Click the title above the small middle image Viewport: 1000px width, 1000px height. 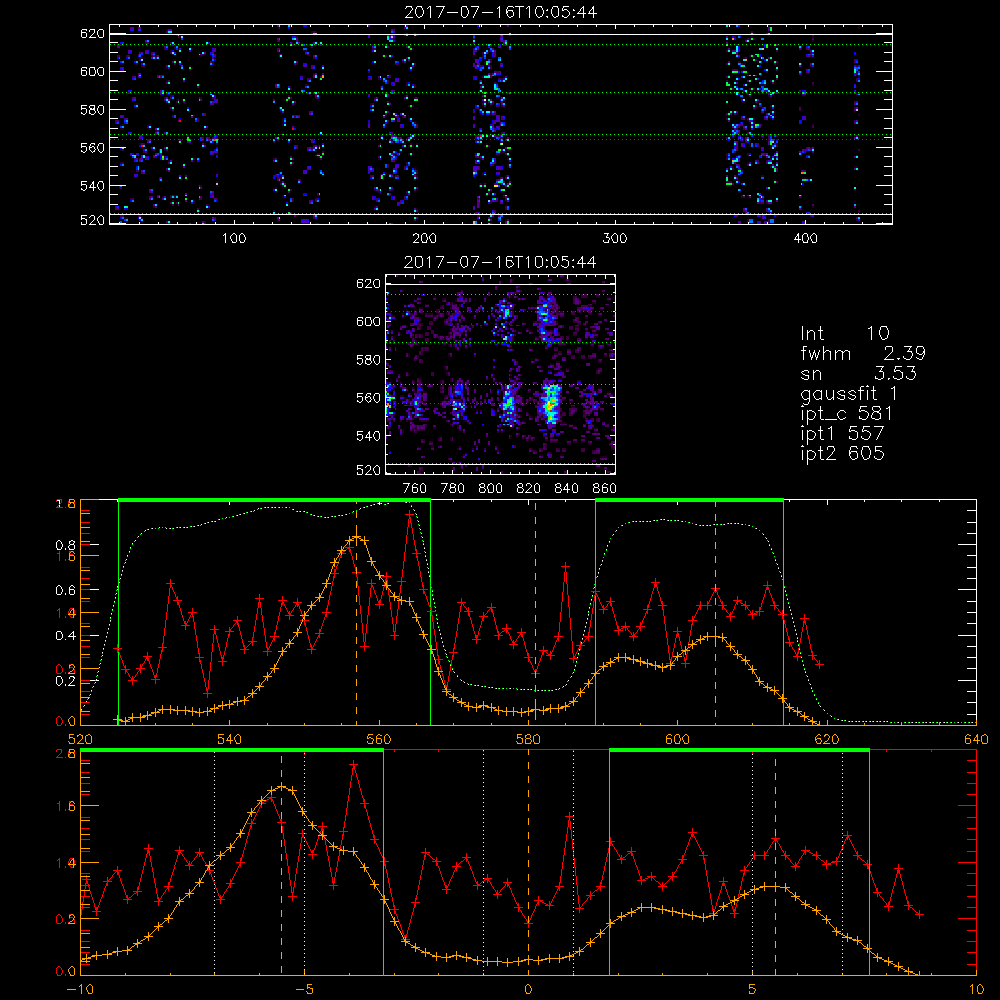[500, 262]
